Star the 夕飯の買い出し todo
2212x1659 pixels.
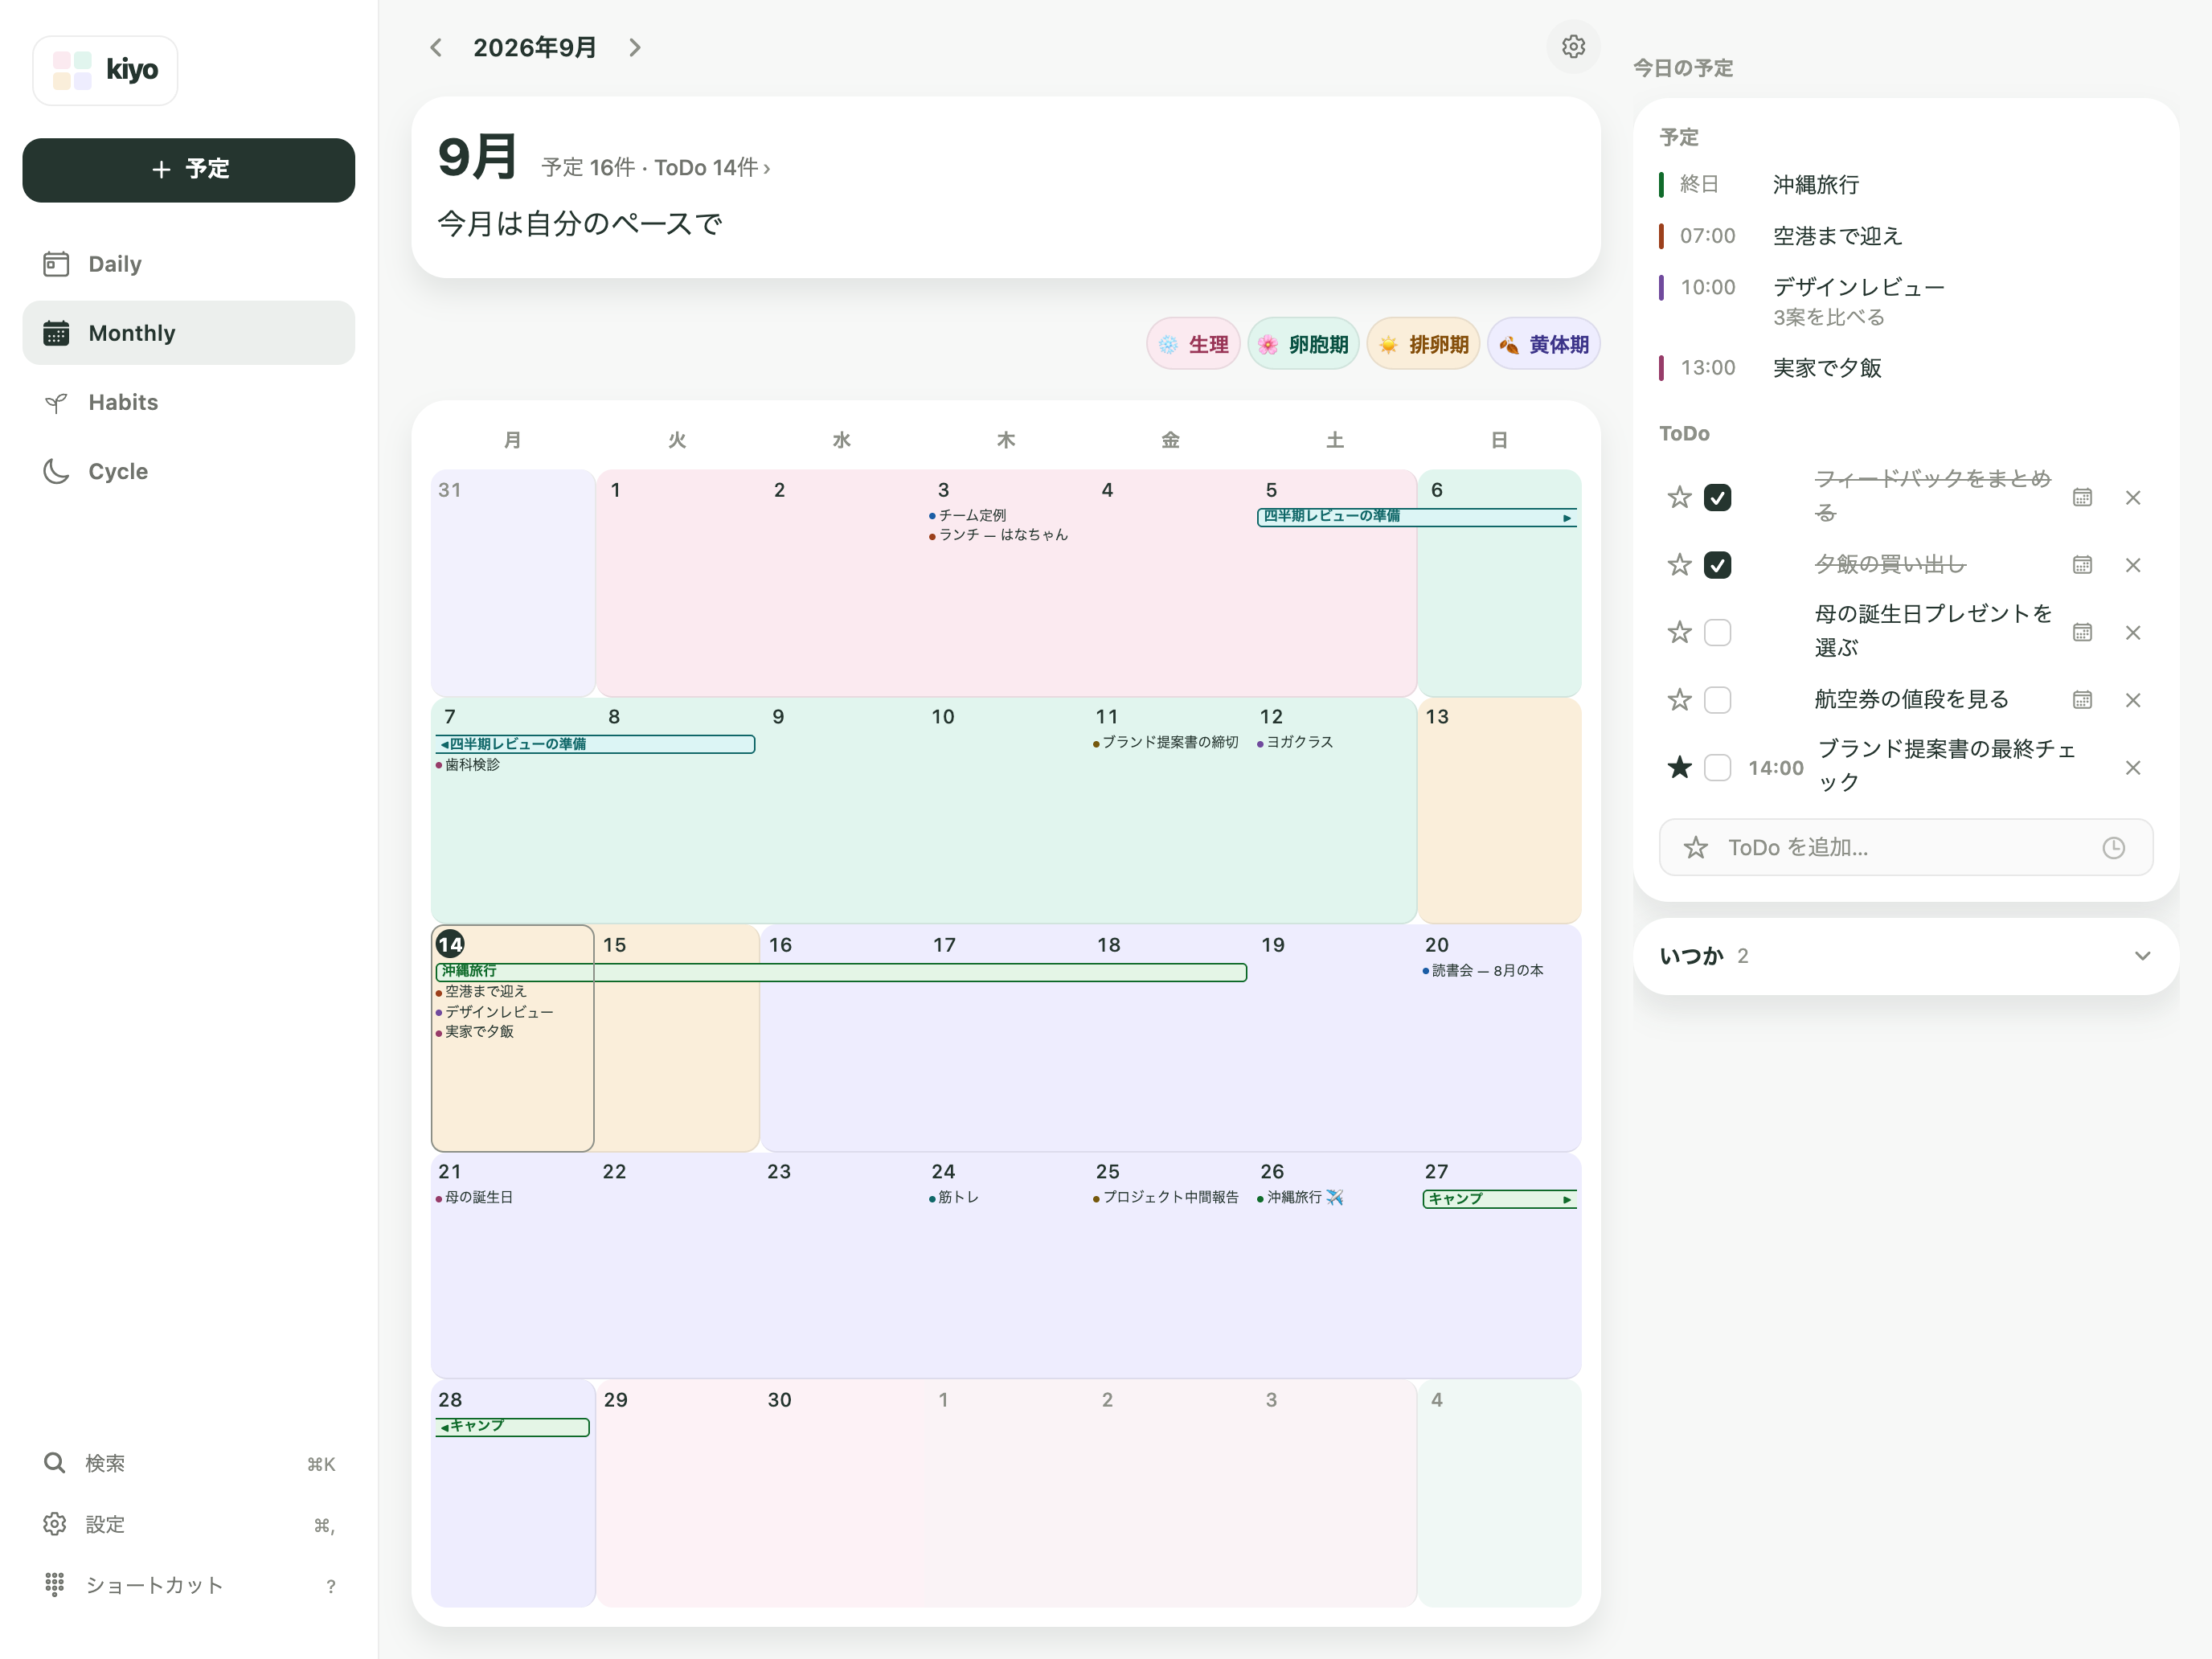[1679, 565]
